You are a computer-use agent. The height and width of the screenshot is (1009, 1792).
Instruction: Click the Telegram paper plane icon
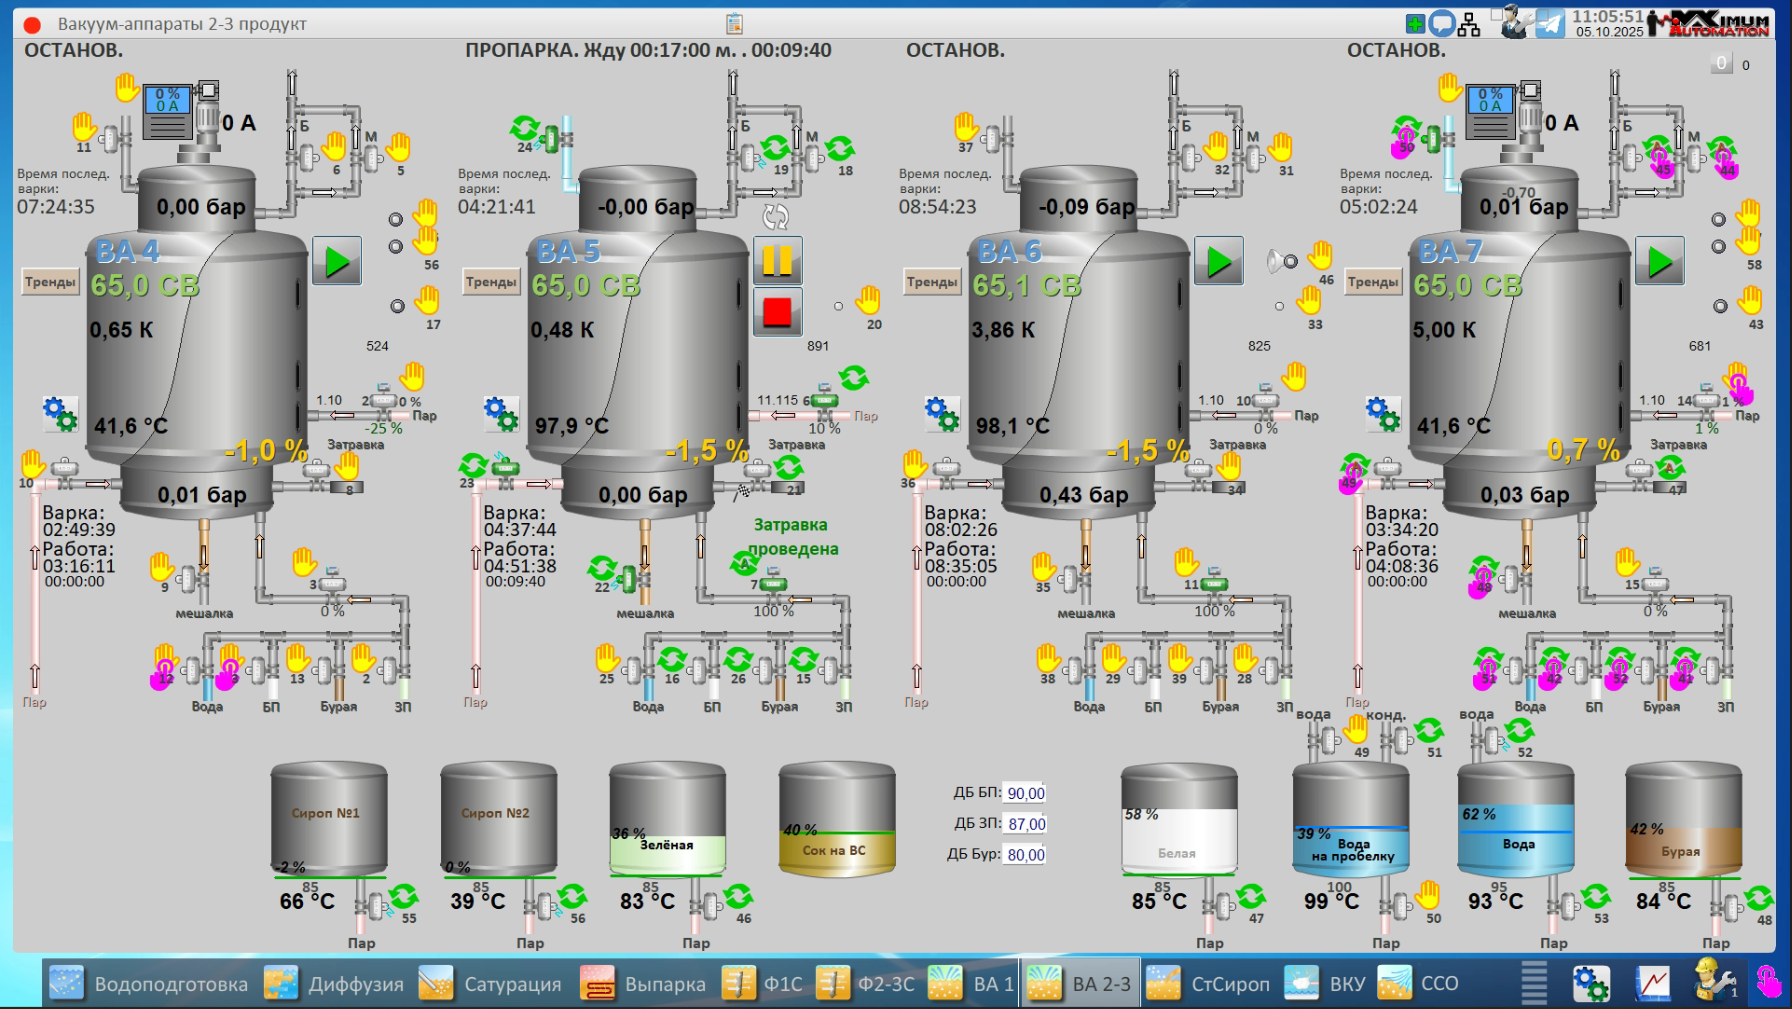[x=1549, y=24]
